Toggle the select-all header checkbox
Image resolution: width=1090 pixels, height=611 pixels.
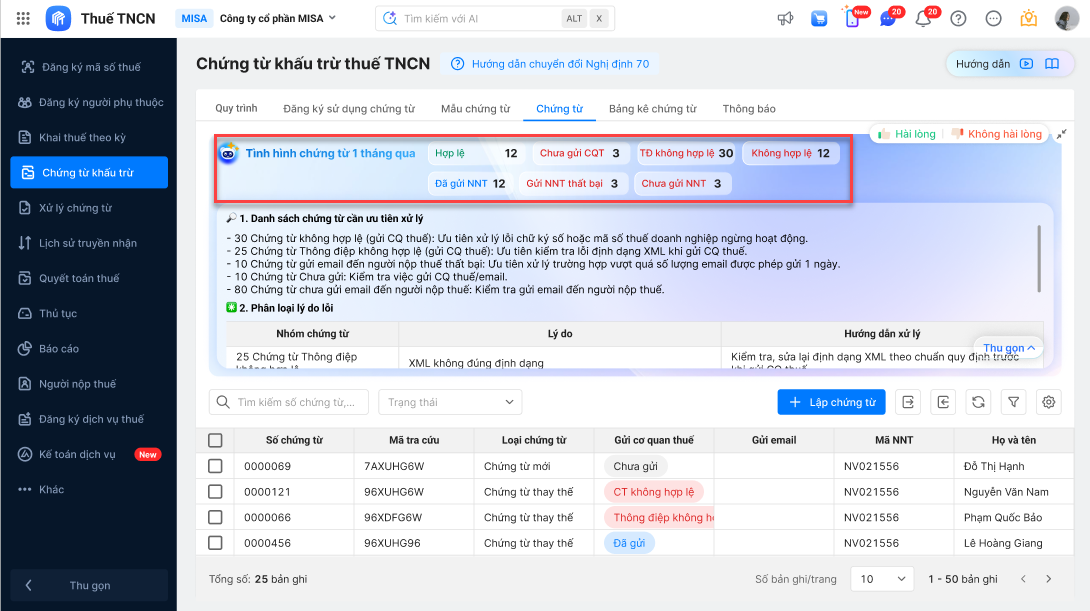click(215, 440)
